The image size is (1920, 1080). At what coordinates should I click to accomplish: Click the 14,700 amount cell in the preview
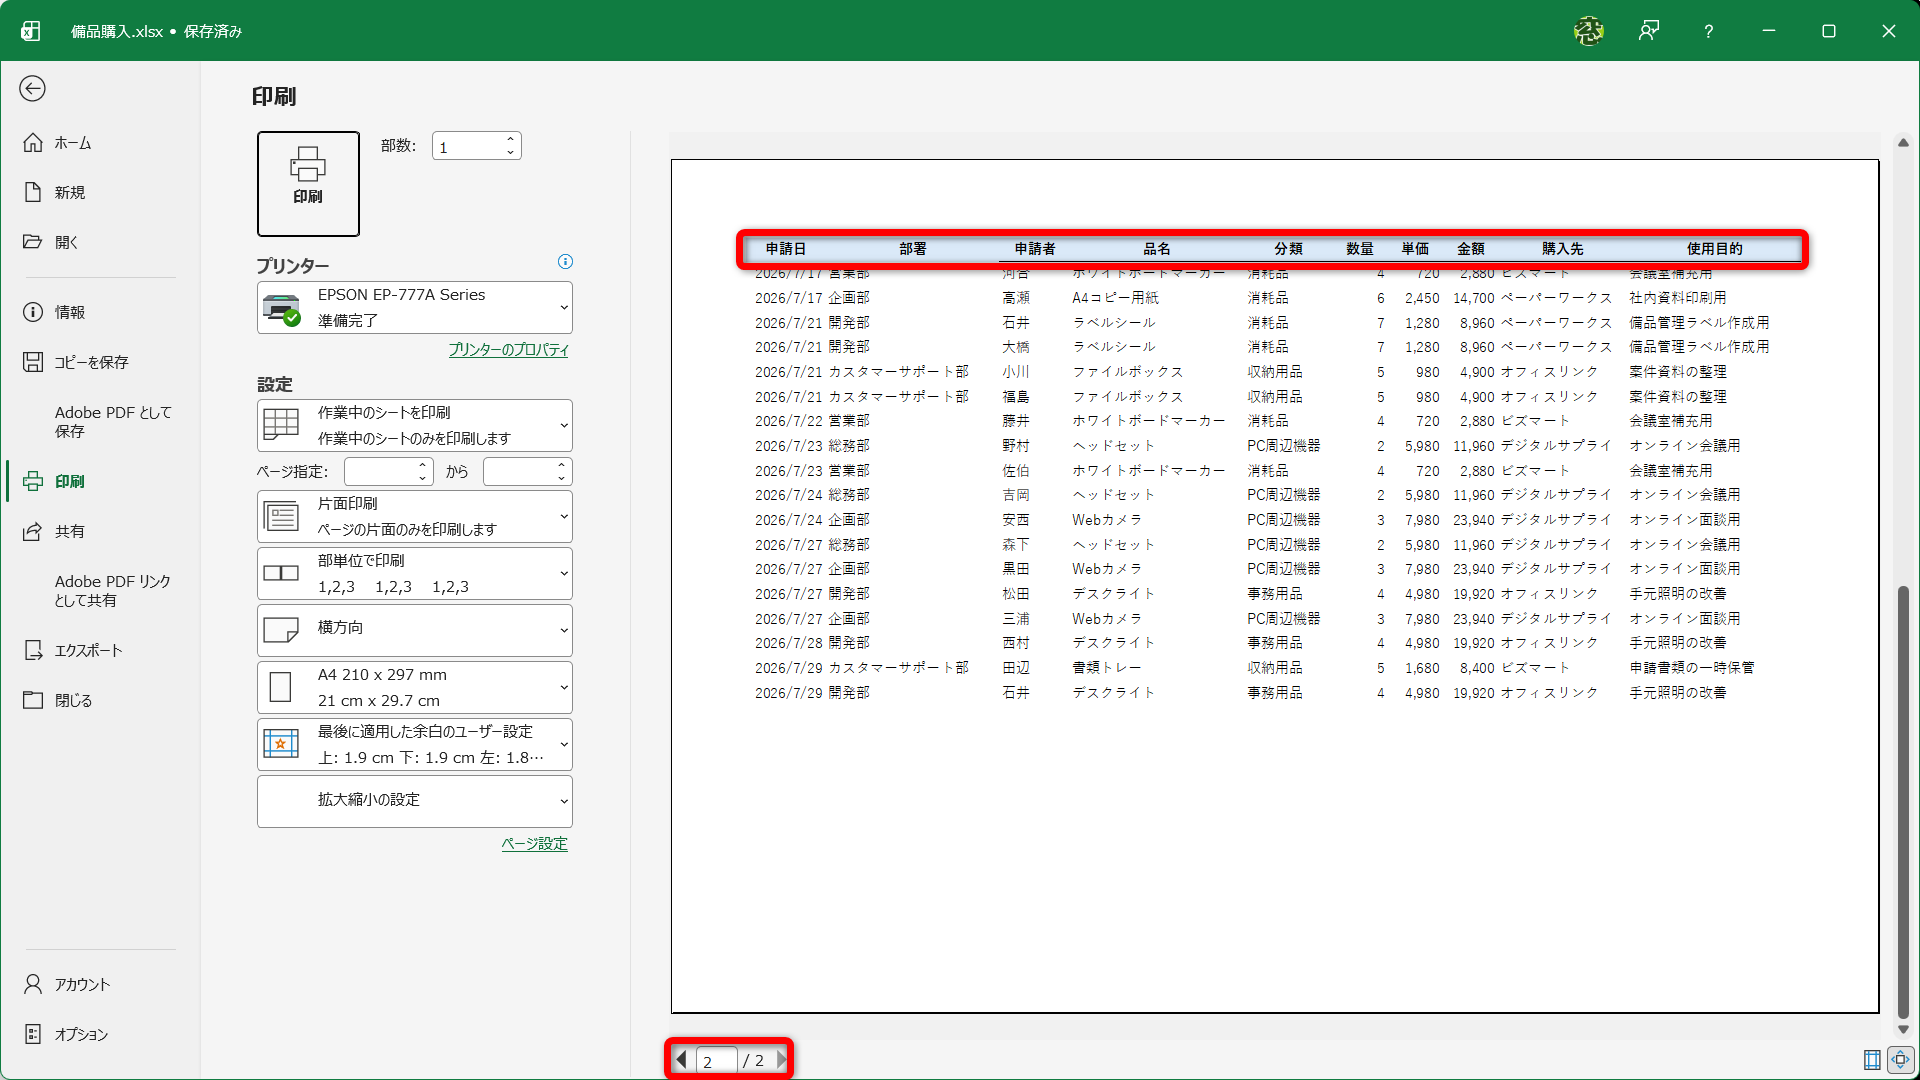1473,298
